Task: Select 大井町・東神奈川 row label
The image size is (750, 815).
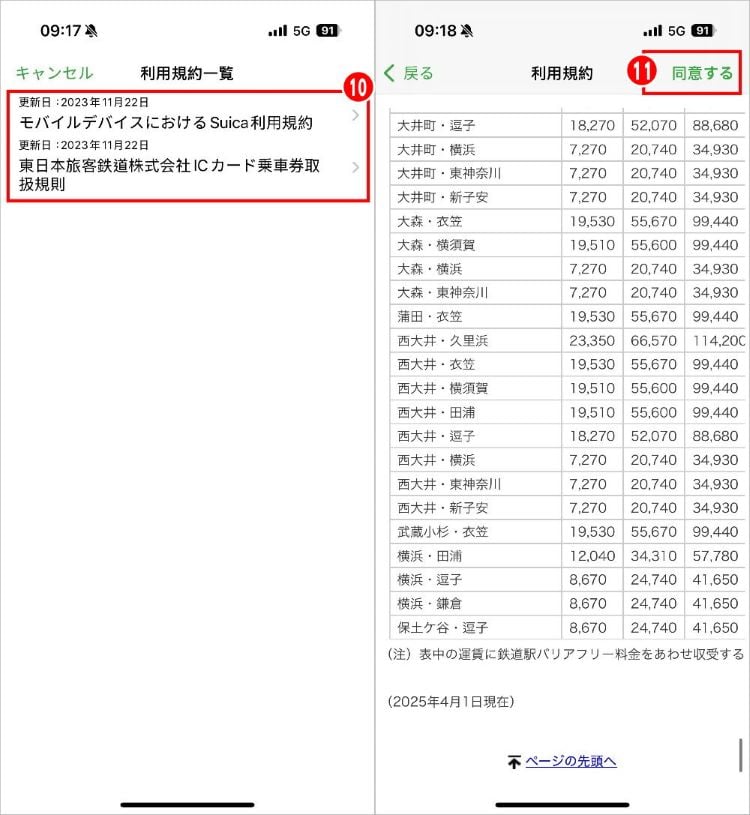Action: 449,173
